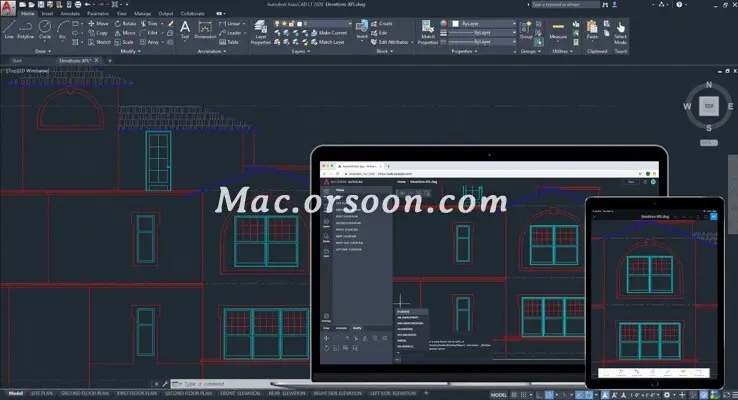Click the Move tool
The image size is (738, 400).
tap(98, 24)
